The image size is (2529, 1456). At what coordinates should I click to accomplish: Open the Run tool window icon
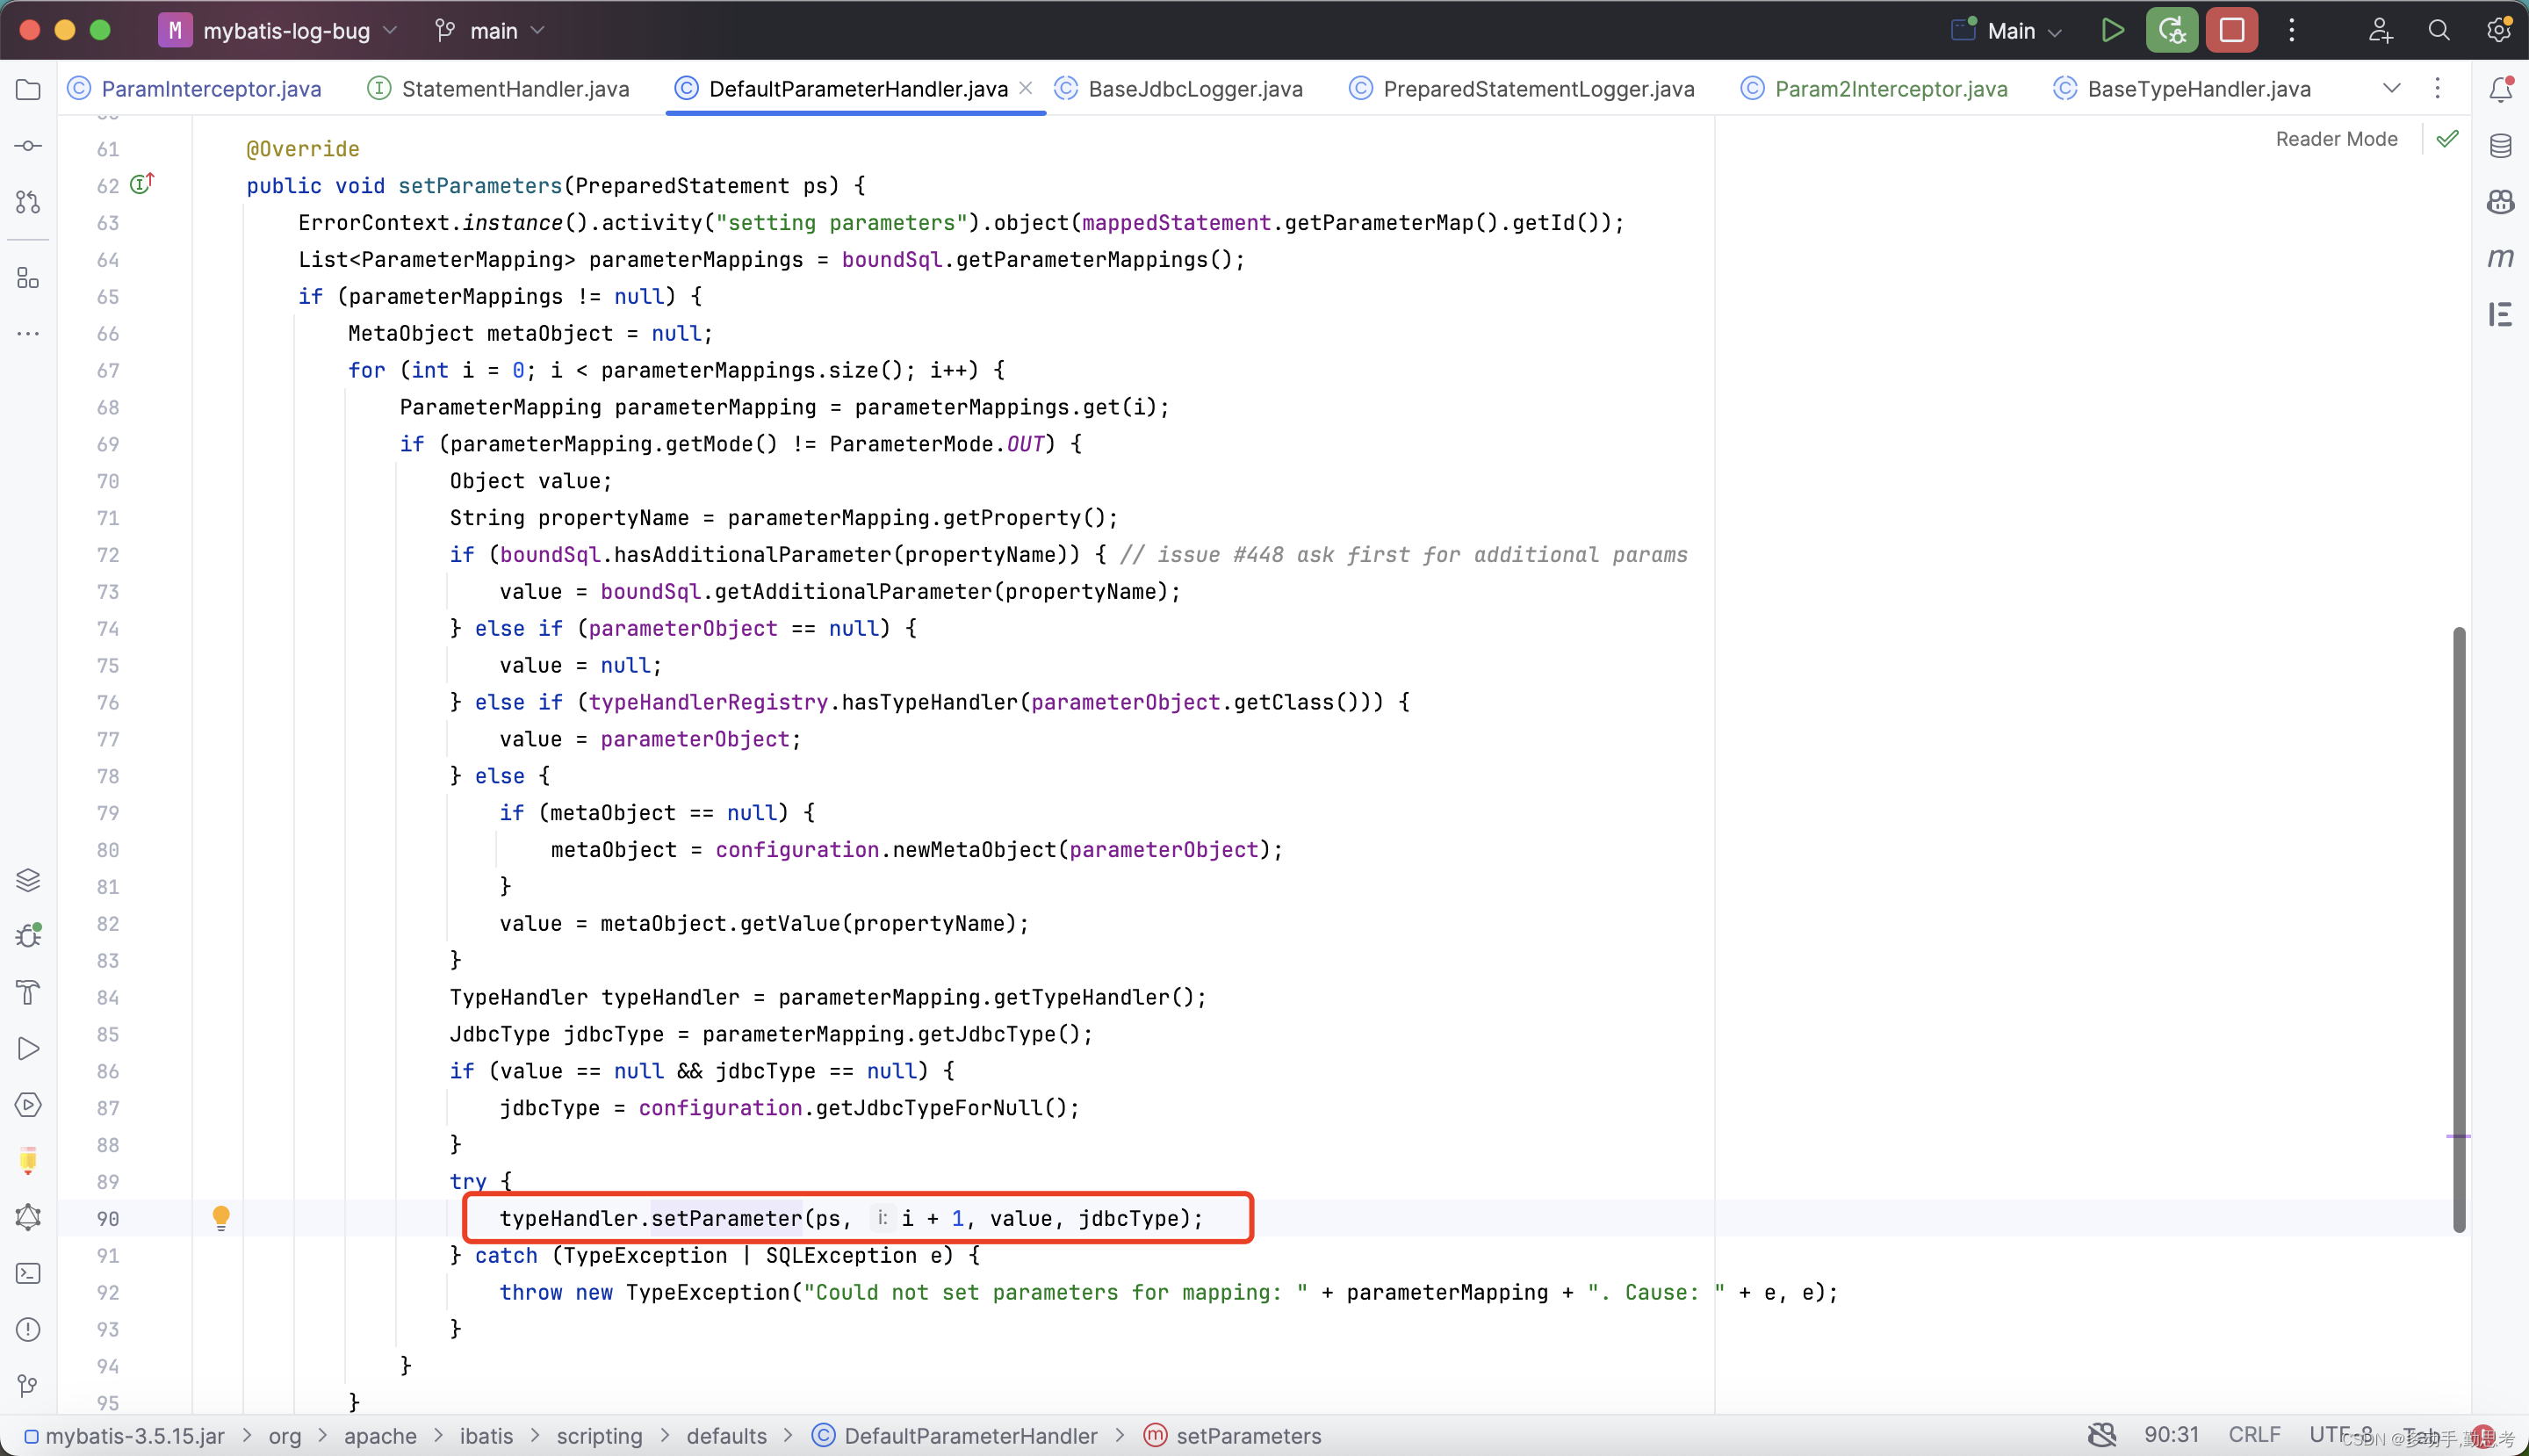click(x=28, y=1049)
